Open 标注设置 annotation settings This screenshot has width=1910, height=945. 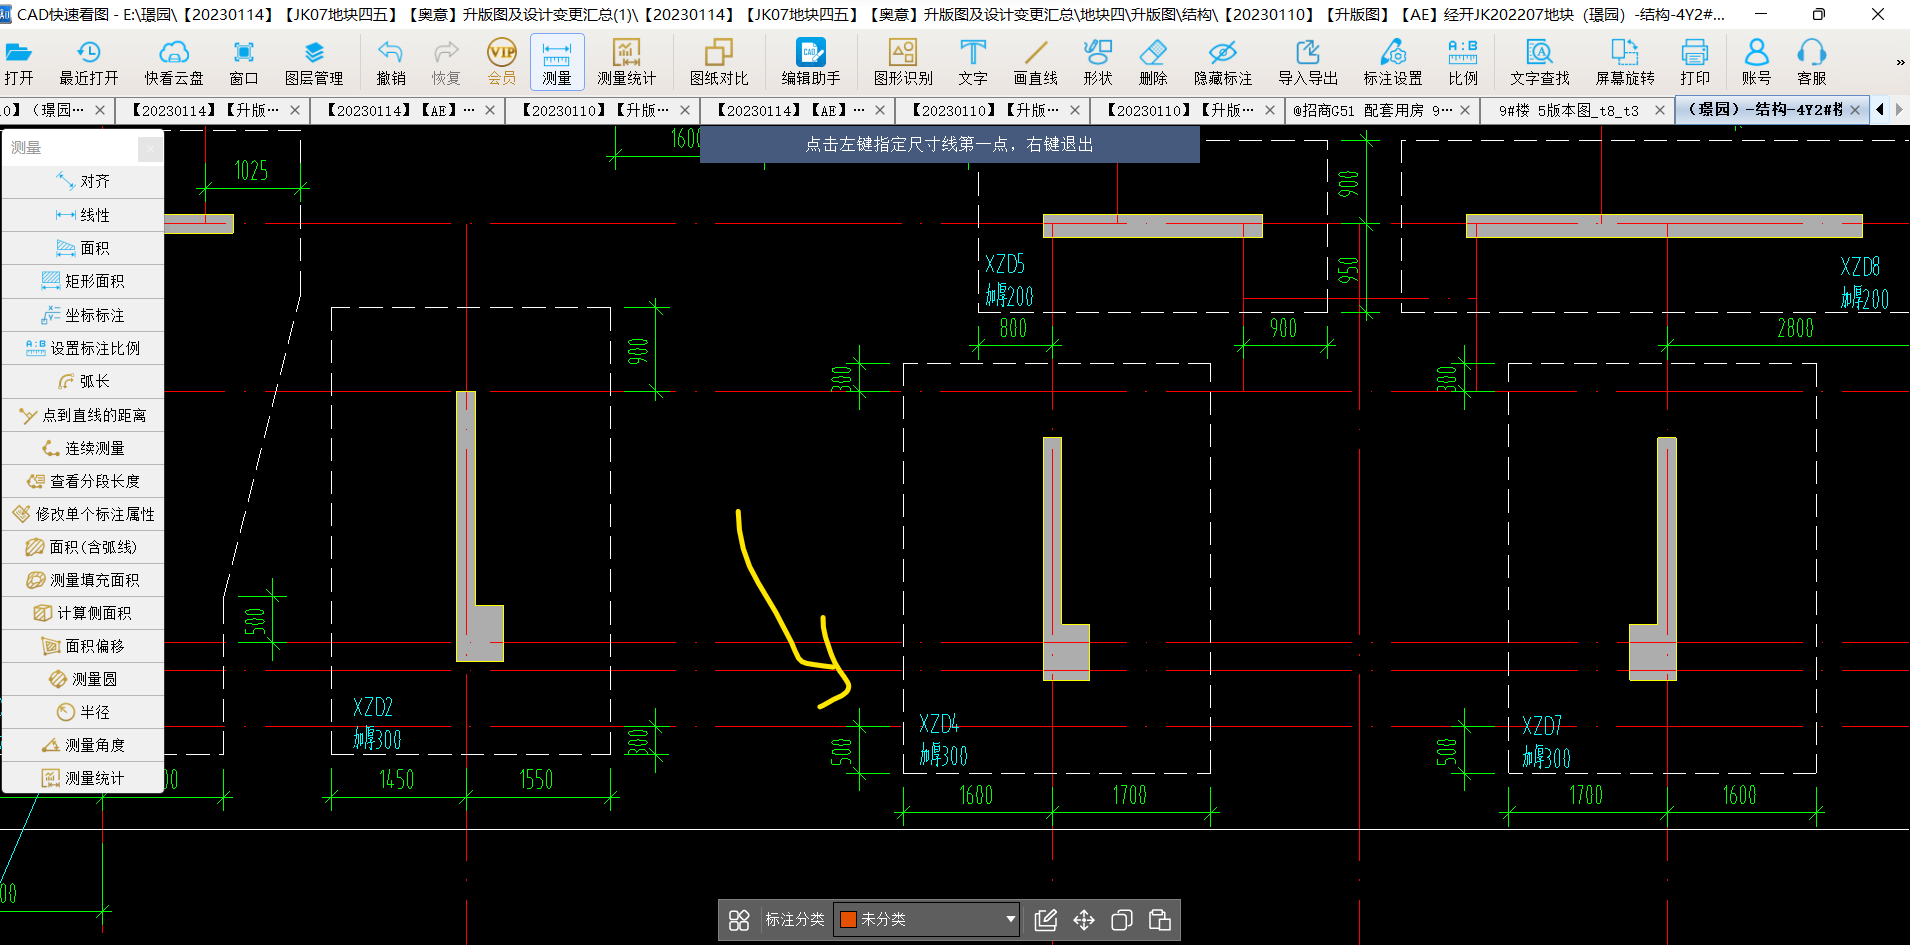click(x=1393, y=62)
